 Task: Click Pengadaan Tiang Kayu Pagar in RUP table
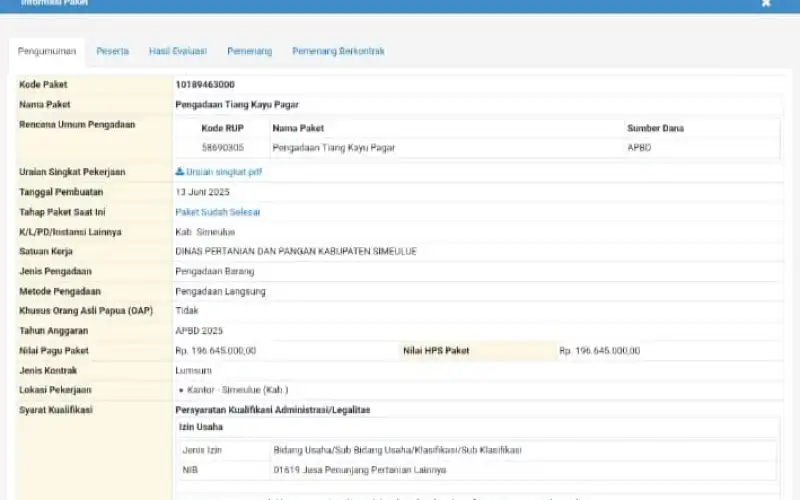click(x=334, y=147)
